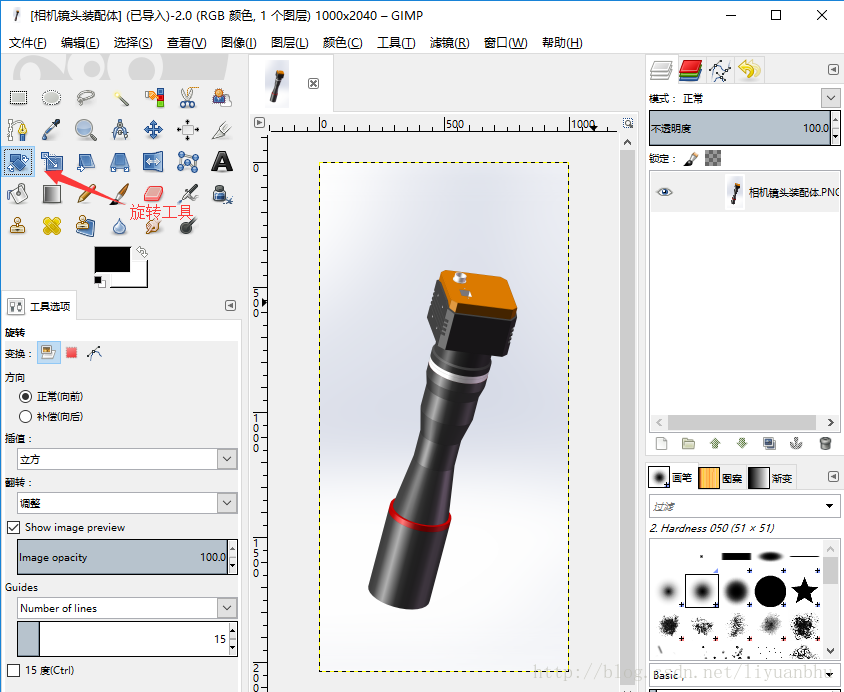Set transform target to path
The image size is (844, 692).
[95, 352]
